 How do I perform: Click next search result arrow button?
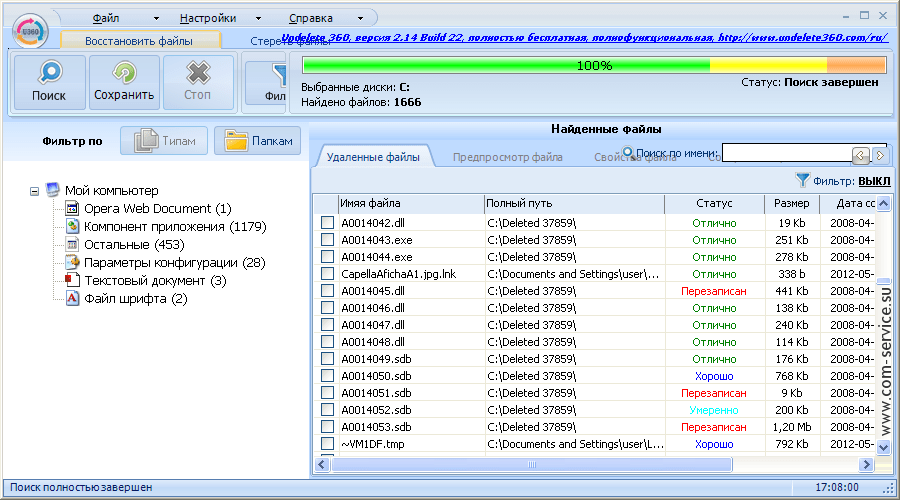pos(879,155)
